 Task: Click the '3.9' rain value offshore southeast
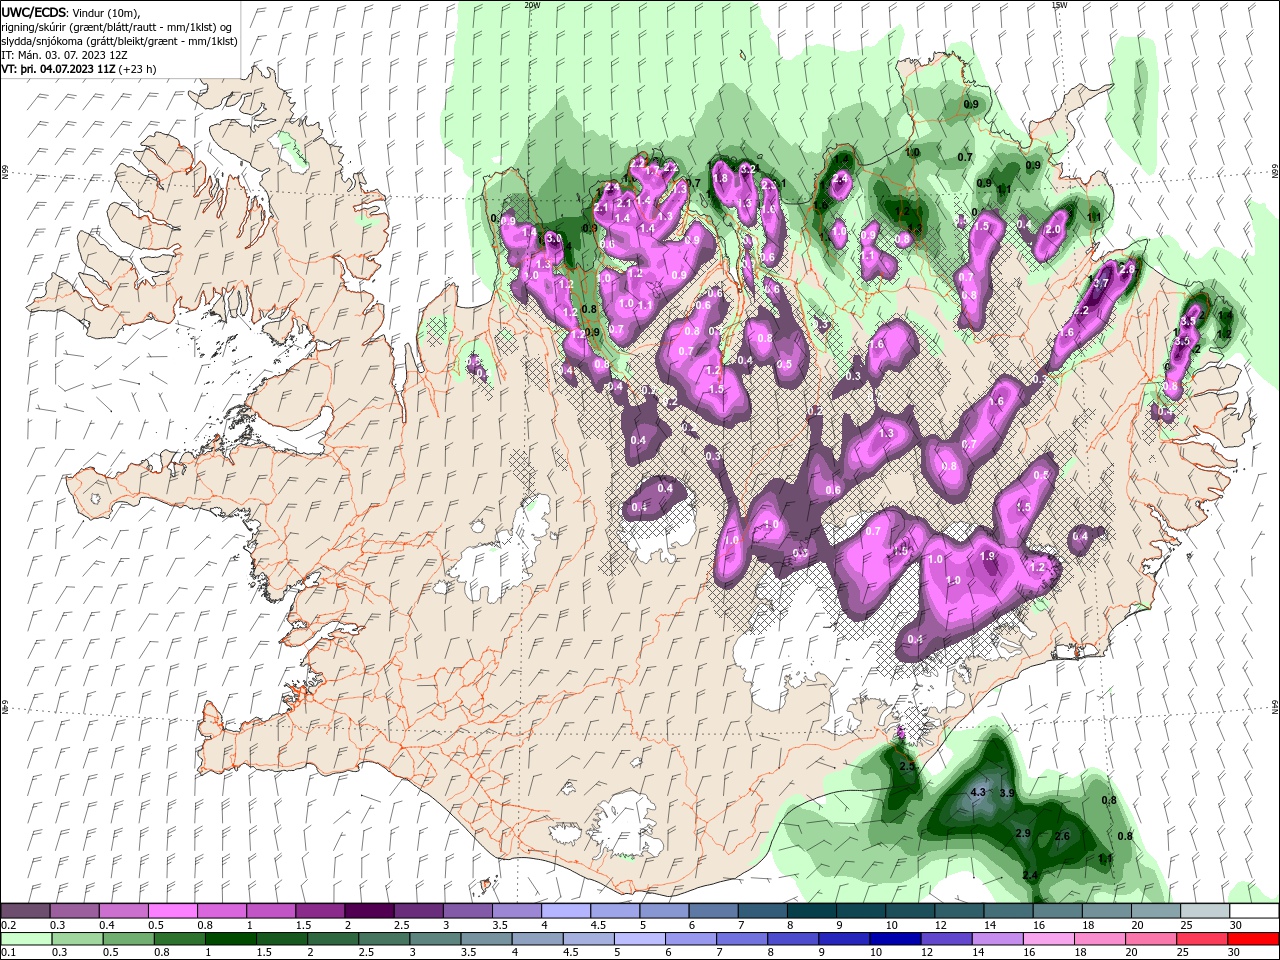[1007, 793]
